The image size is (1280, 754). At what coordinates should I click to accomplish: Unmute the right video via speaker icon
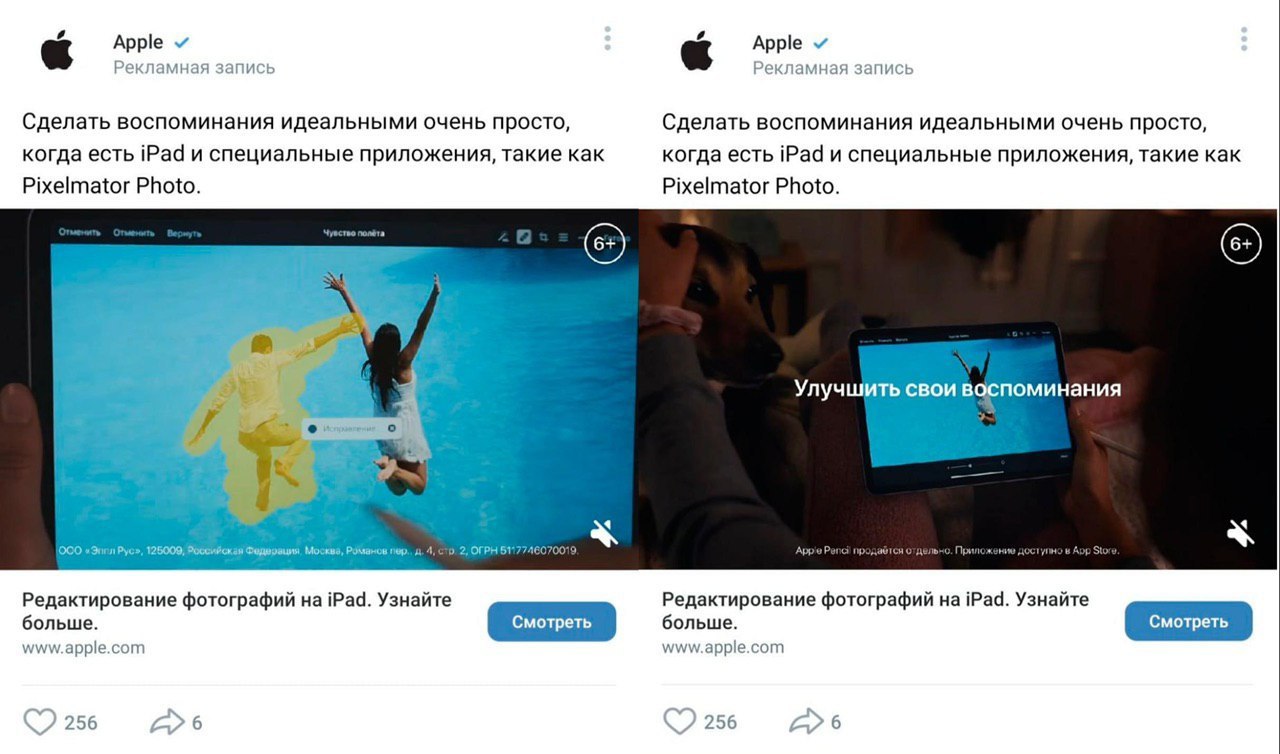1241,534
